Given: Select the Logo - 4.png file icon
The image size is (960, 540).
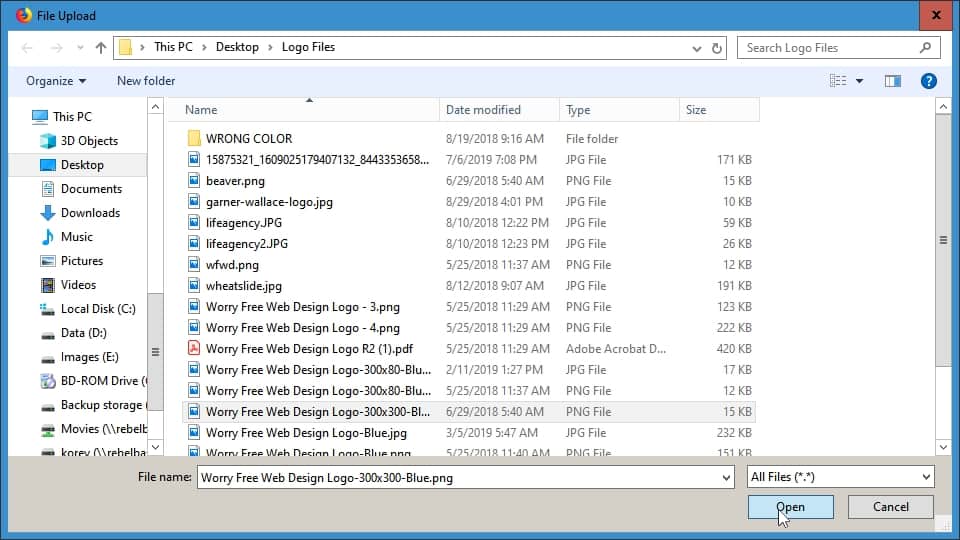Looking at the screenshot, I should (x=194, y=328).
